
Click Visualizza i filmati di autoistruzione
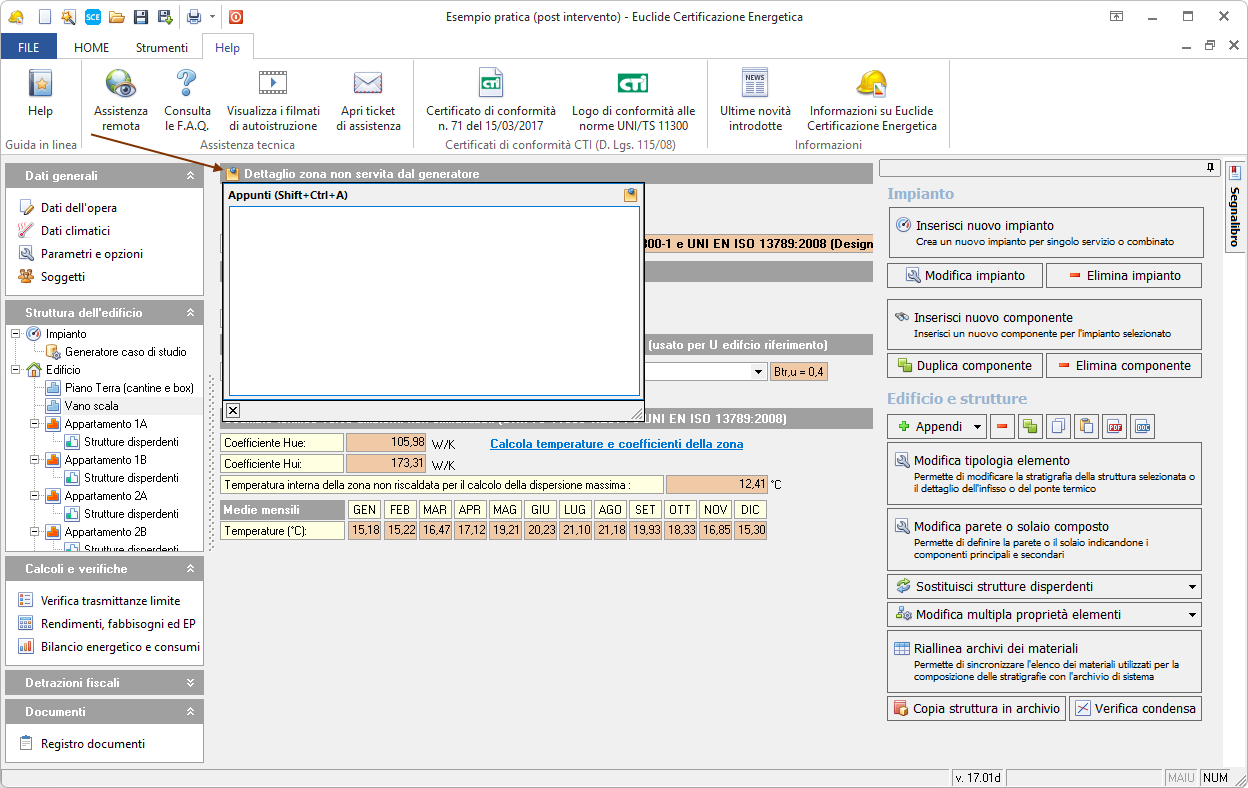click(x=272, y=84)
